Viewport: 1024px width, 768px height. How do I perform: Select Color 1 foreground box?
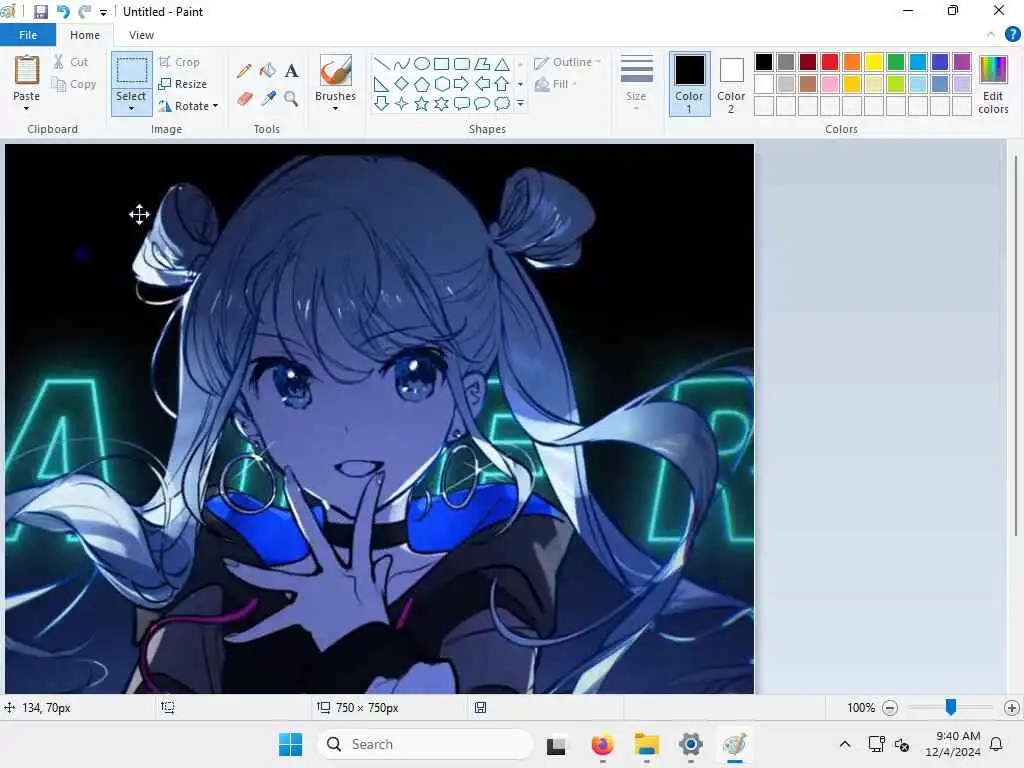point(689,84)
